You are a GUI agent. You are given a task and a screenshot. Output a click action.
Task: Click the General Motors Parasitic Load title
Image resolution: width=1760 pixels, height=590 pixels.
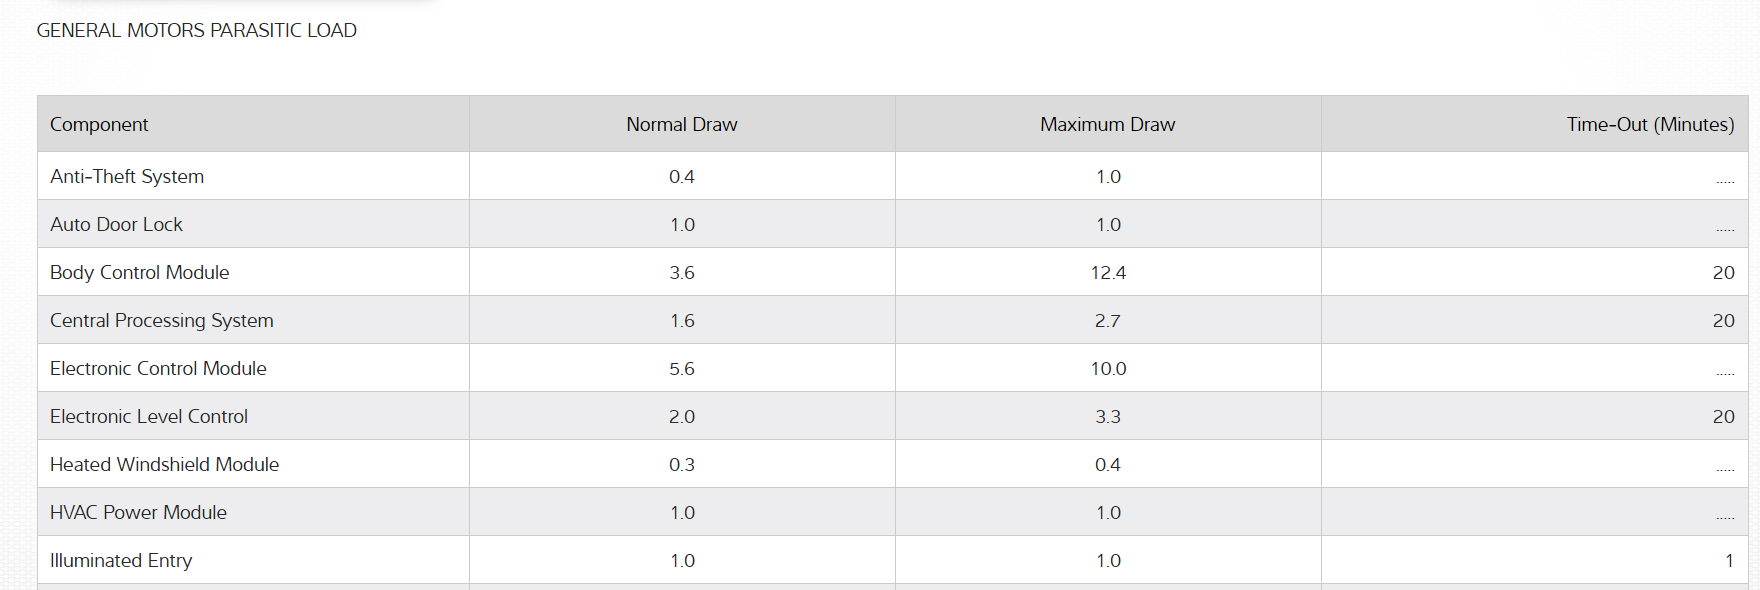tap(197, 31)
